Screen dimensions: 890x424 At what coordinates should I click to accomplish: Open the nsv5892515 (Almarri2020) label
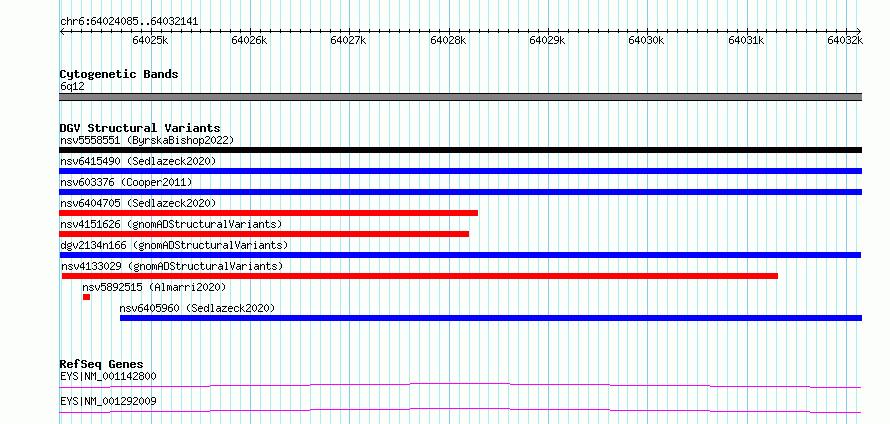coord(154,287)
